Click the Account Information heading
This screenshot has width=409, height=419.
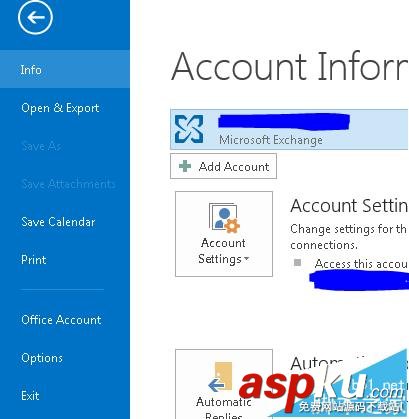pos(290,67)
